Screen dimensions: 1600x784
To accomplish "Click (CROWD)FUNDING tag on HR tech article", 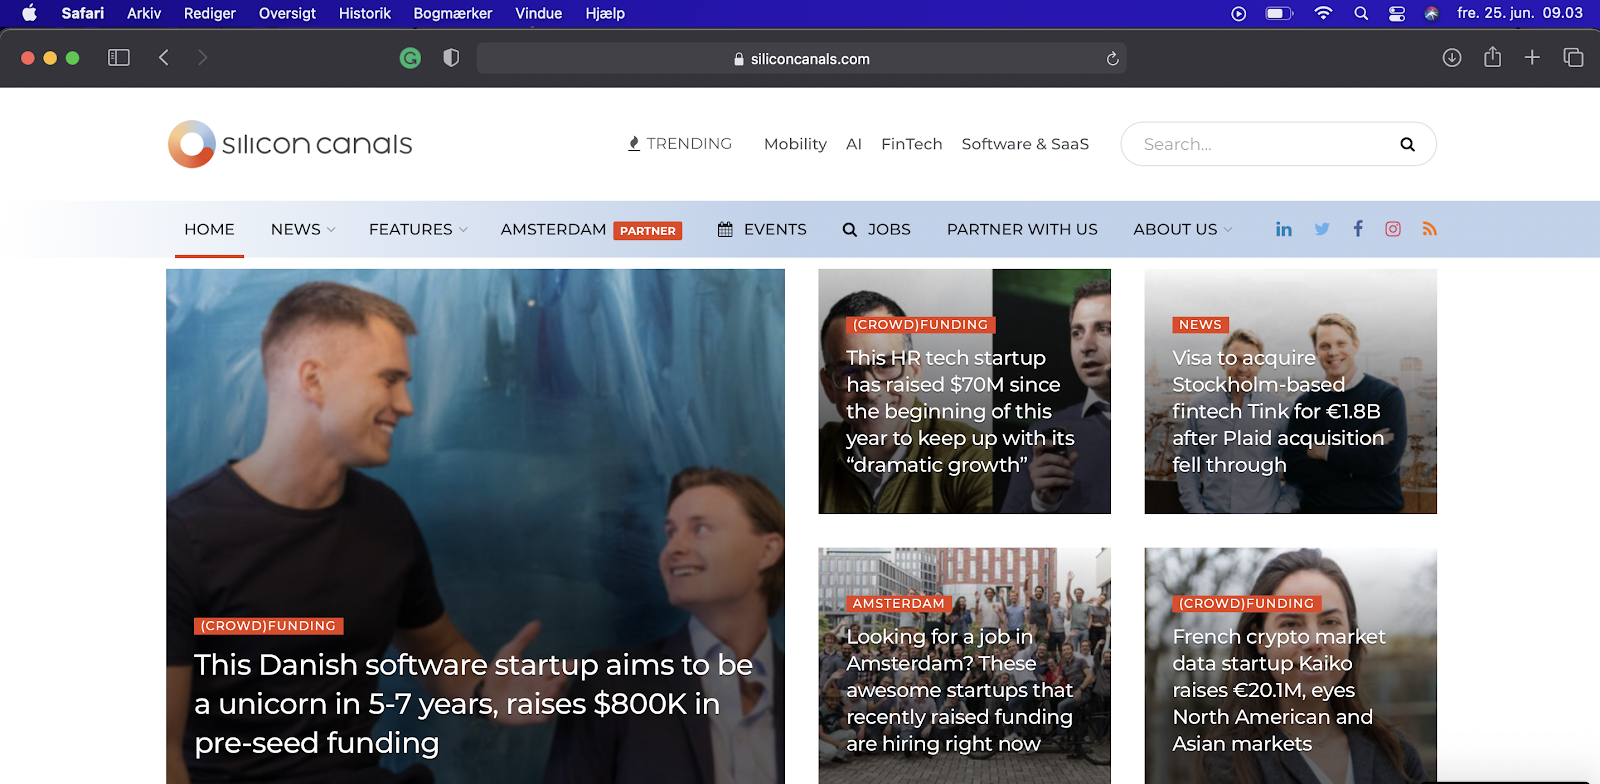I will [920, 325].
